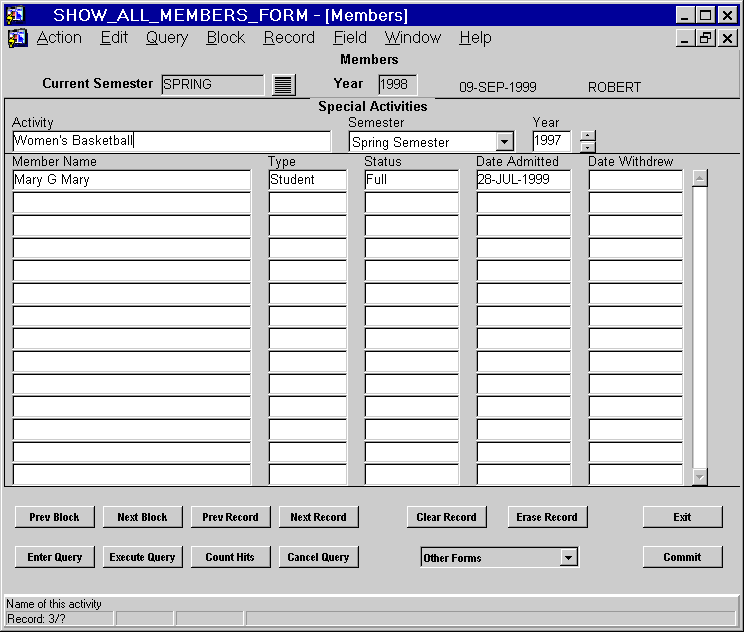This screenshot has width=744, height=632.
Task: Click the Prev Block button
Action: 55,517
